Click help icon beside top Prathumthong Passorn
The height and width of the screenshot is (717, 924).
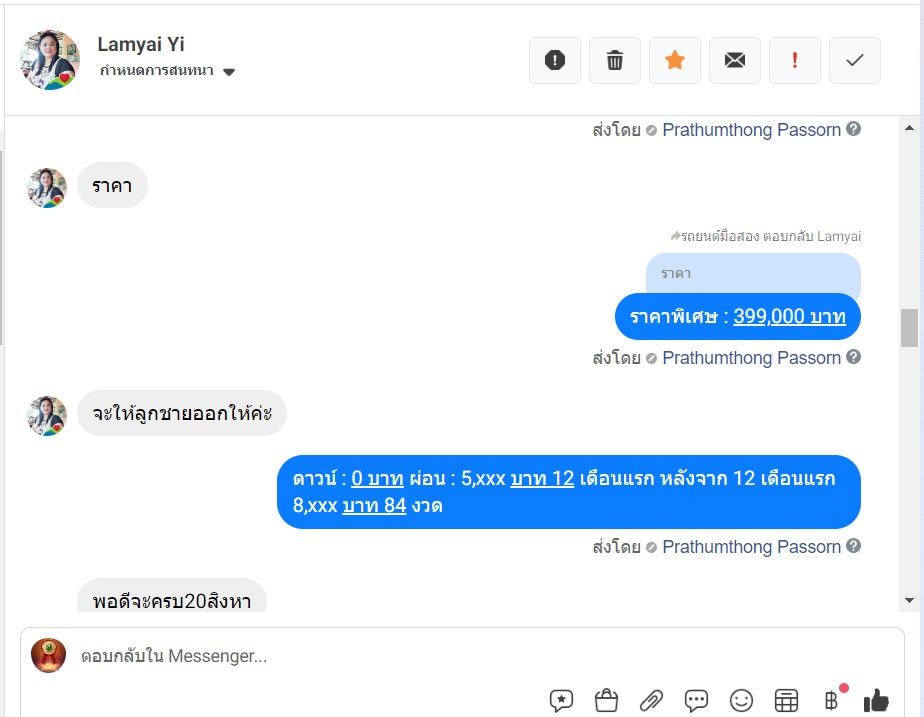(853, 128)
